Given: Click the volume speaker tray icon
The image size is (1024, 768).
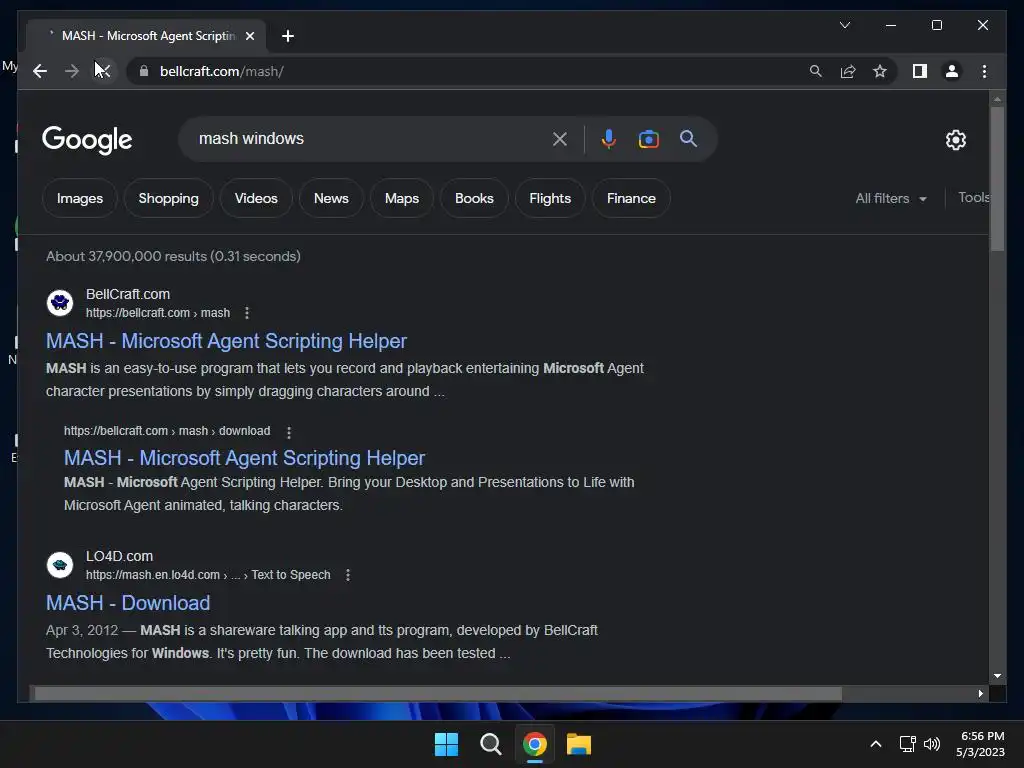Looking at the screenshot, I should (932, 744).
